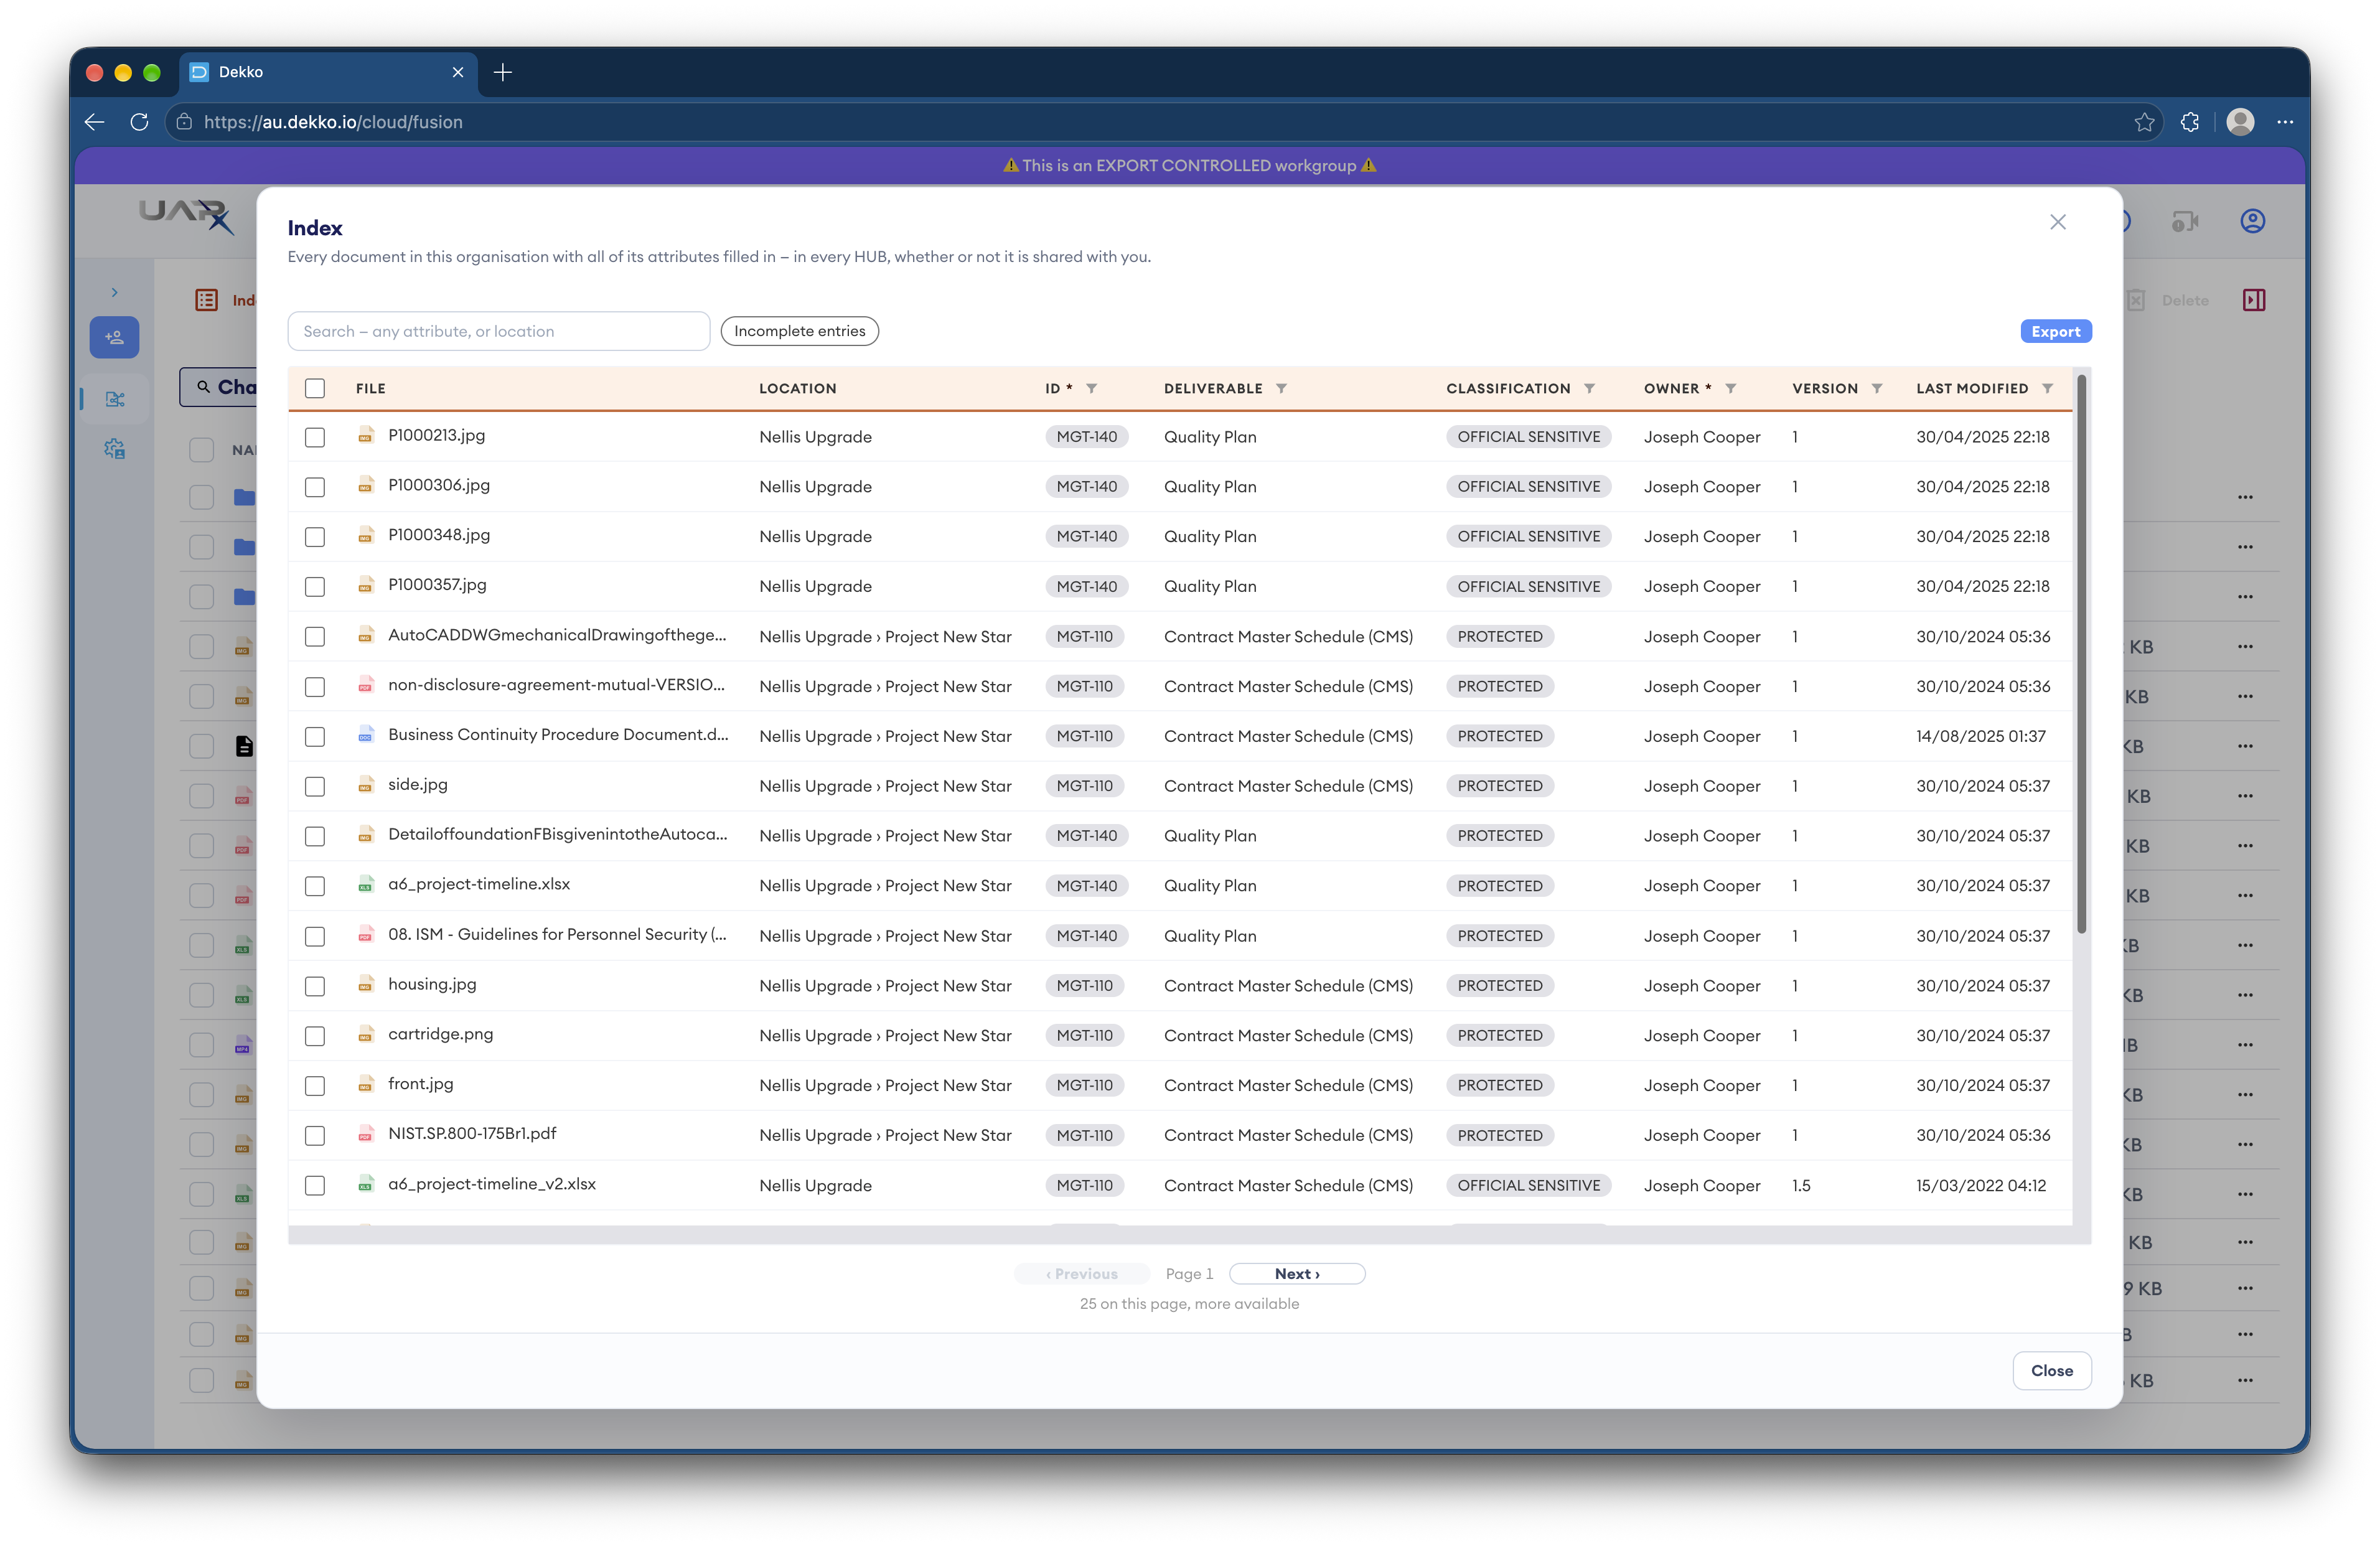The height and width of the screenshot is (1546, 2380).
Task: Check the a6_project-timeline_v2.xlsx checkbox
Action: click(x=315, y=1186)
